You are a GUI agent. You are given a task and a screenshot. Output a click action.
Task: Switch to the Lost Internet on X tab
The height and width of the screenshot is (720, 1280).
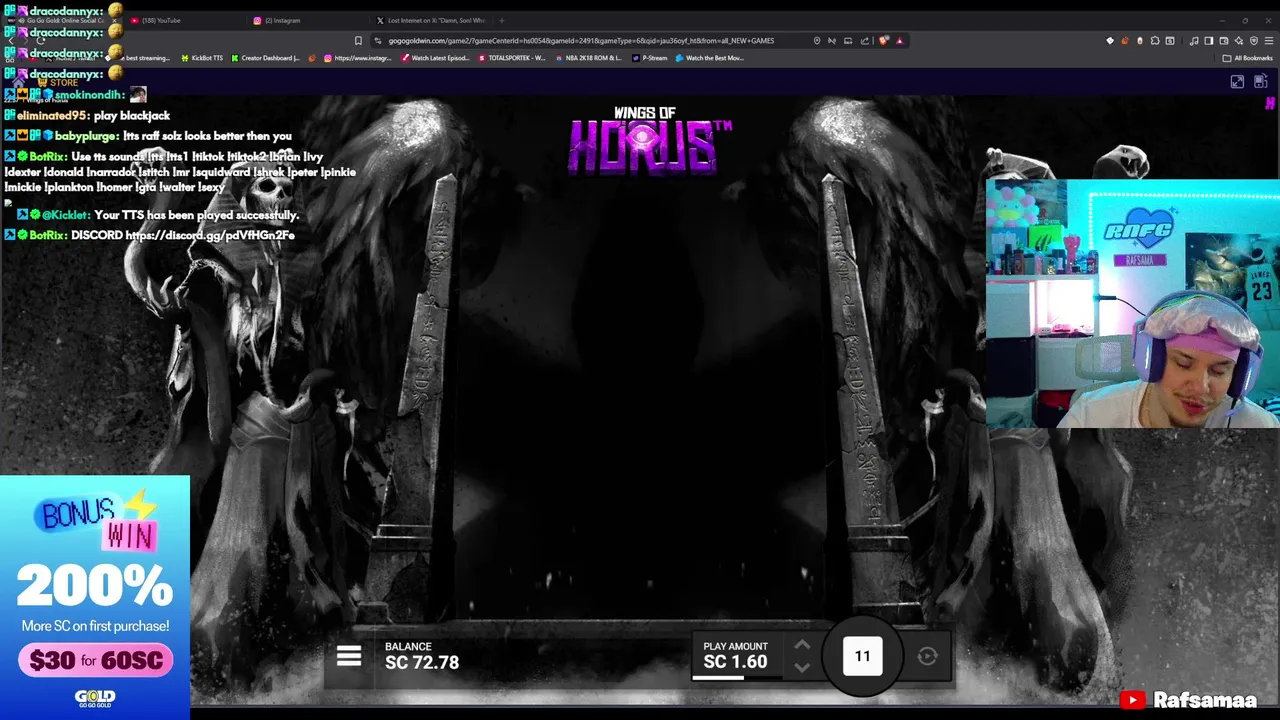tap(430, 20)
